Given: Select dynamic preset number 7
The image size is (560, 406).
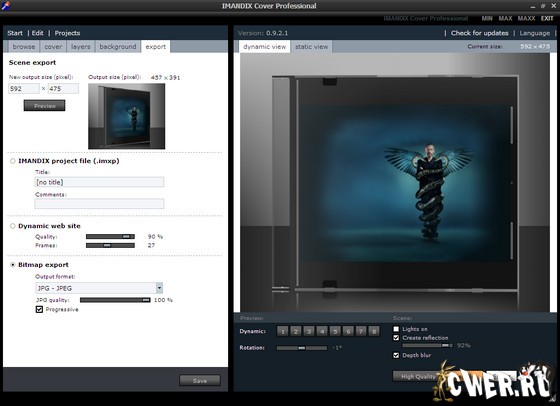Looking at the screenshot, I should click(x=361, y=331).
